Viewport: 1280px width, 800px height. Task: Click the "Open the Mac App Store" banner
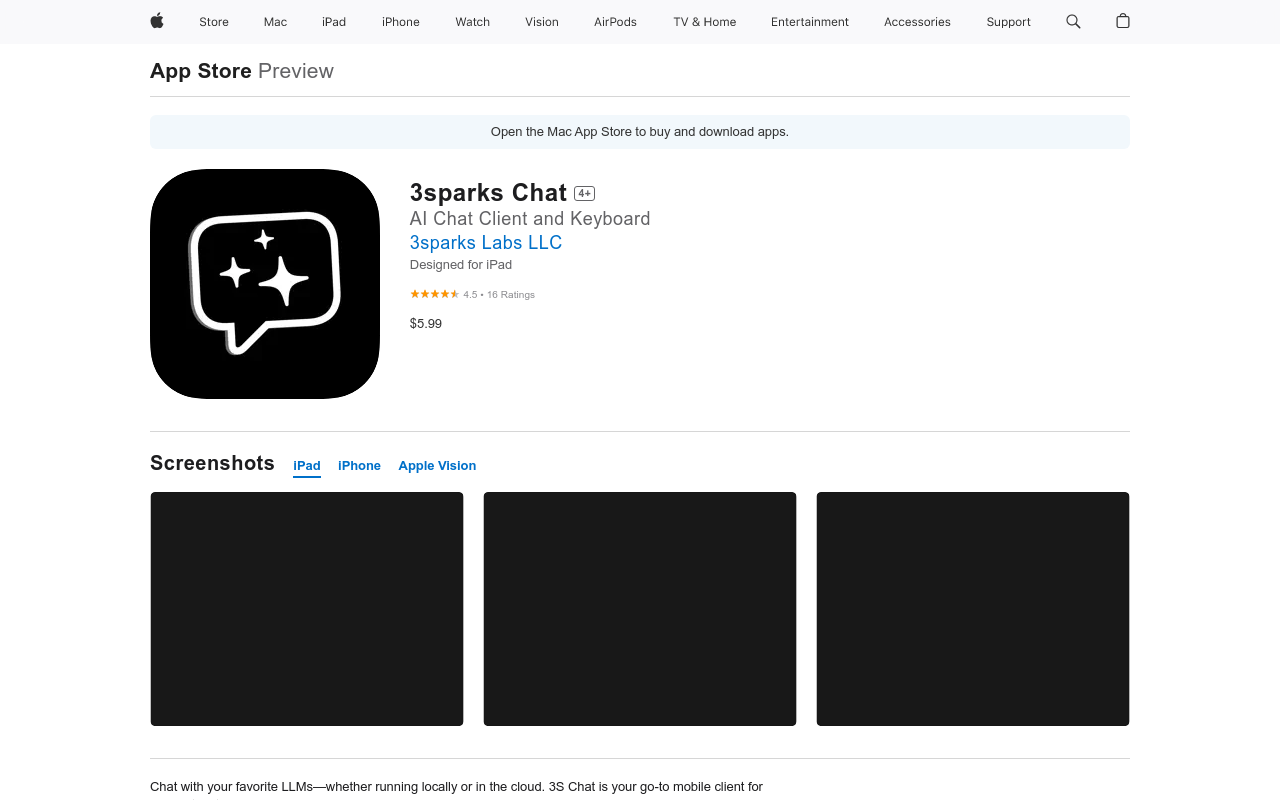(640, 132)
